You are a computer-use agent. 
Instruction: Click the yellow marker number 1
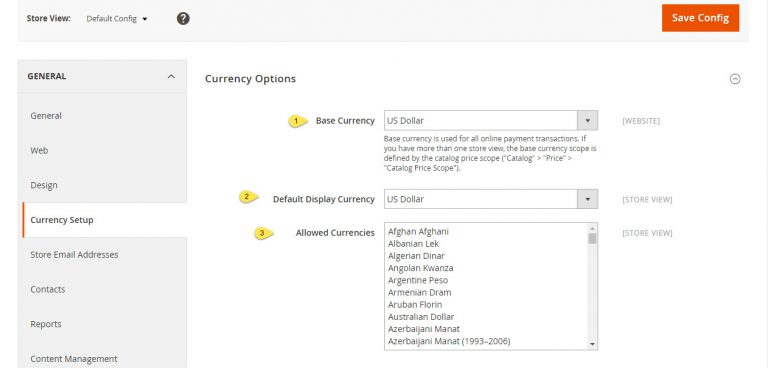(x=297, y=121)
